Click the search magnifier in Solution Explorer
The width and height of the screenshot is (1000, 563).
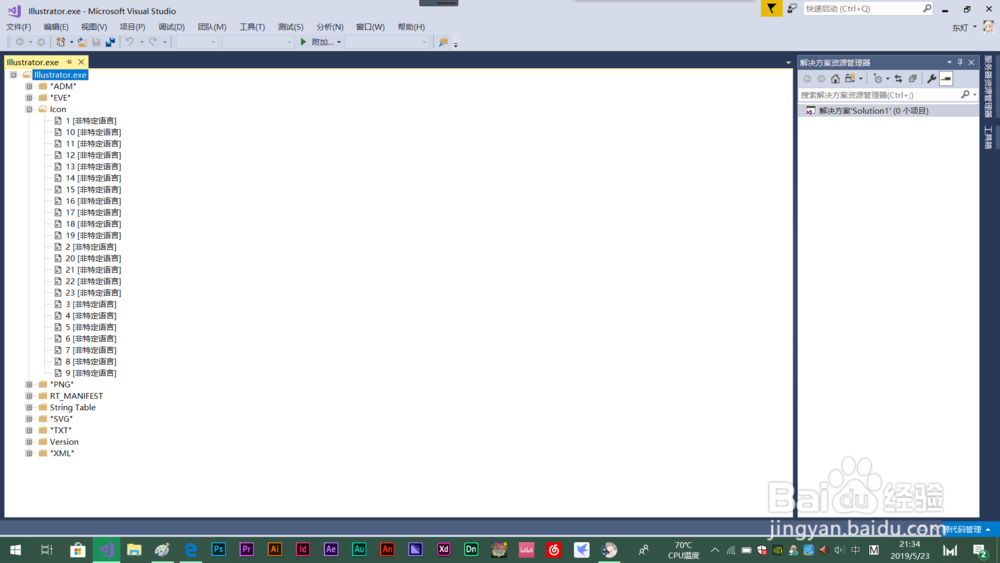coord(966,95)
